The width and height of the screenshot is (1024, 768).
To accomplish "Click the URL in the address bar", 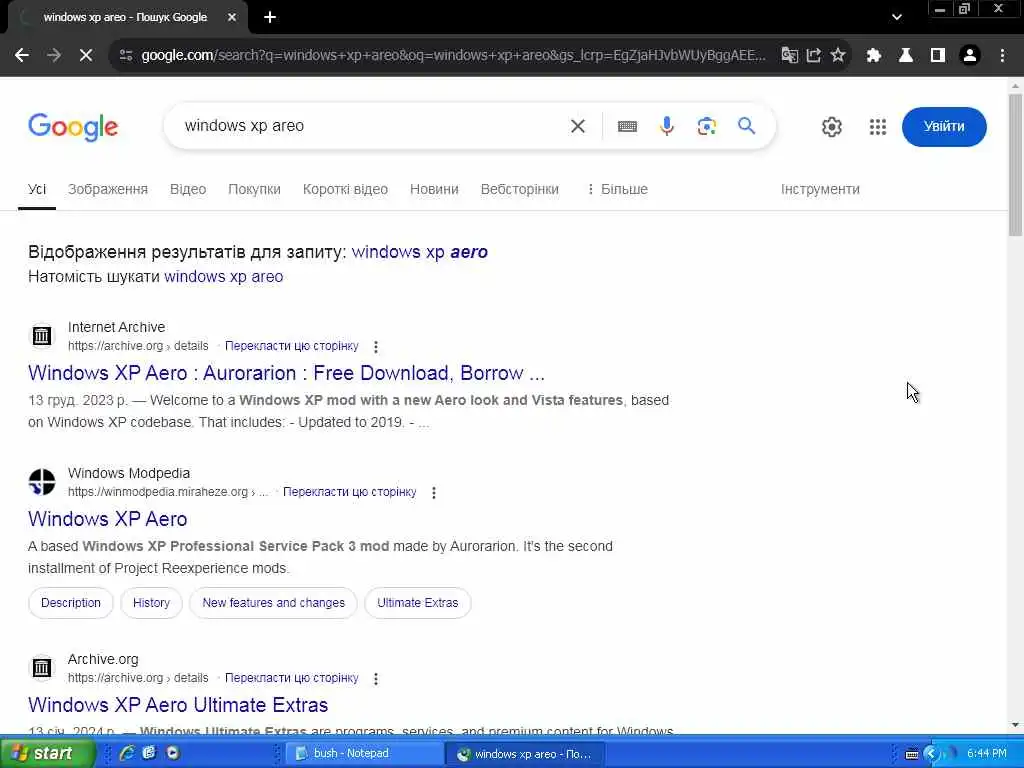I will (x=453, y=56).
